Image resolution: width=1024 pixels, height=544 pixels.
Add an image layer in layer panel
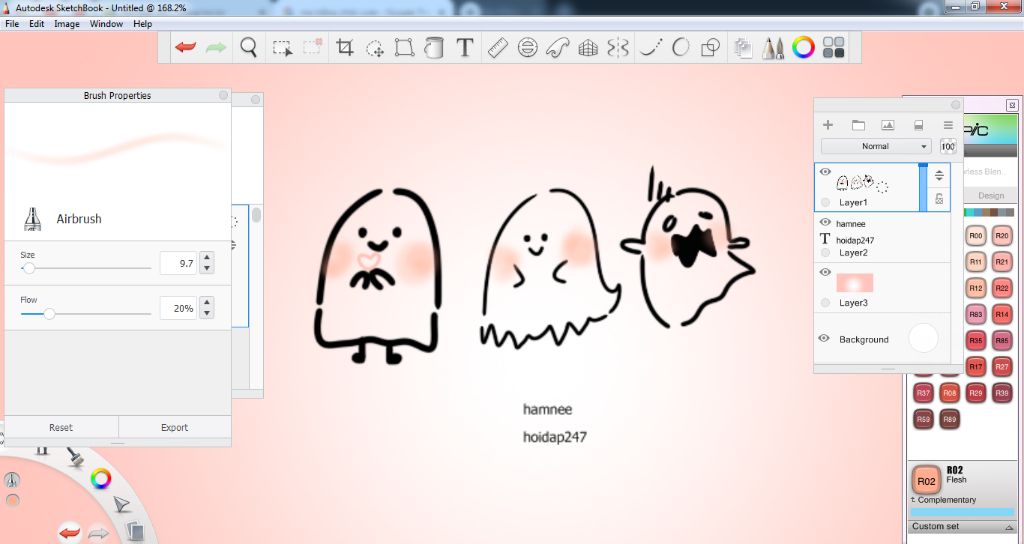coord(888,125)
